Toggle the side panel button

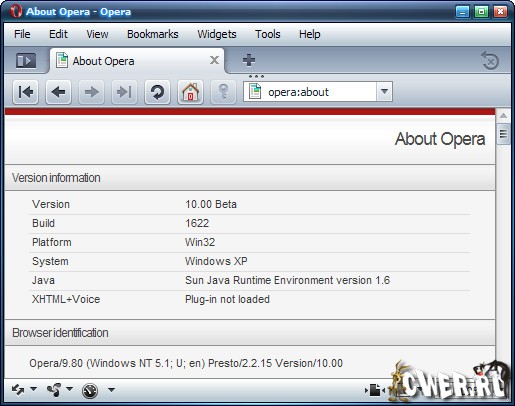26,61
